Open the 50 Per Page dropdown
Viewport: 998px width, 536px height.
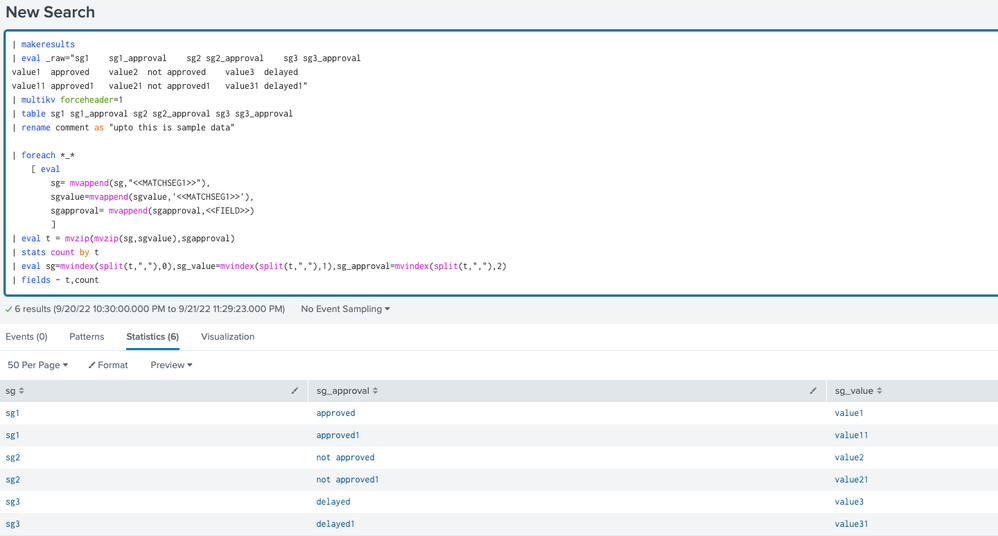[38, 365]
